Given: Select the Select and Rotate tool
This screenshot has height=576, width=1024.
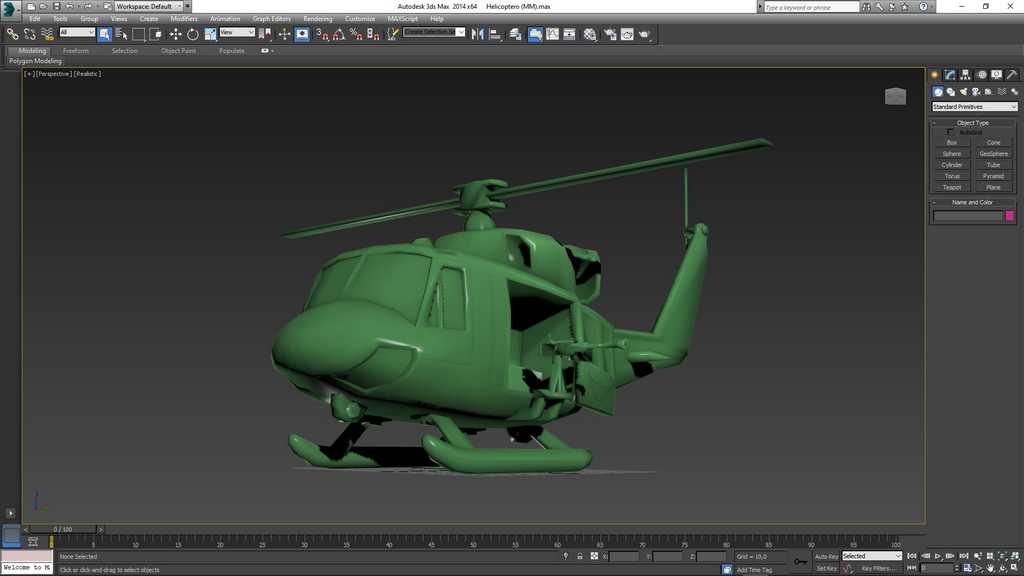Looking at the screenshot, I should pos(193,33).
